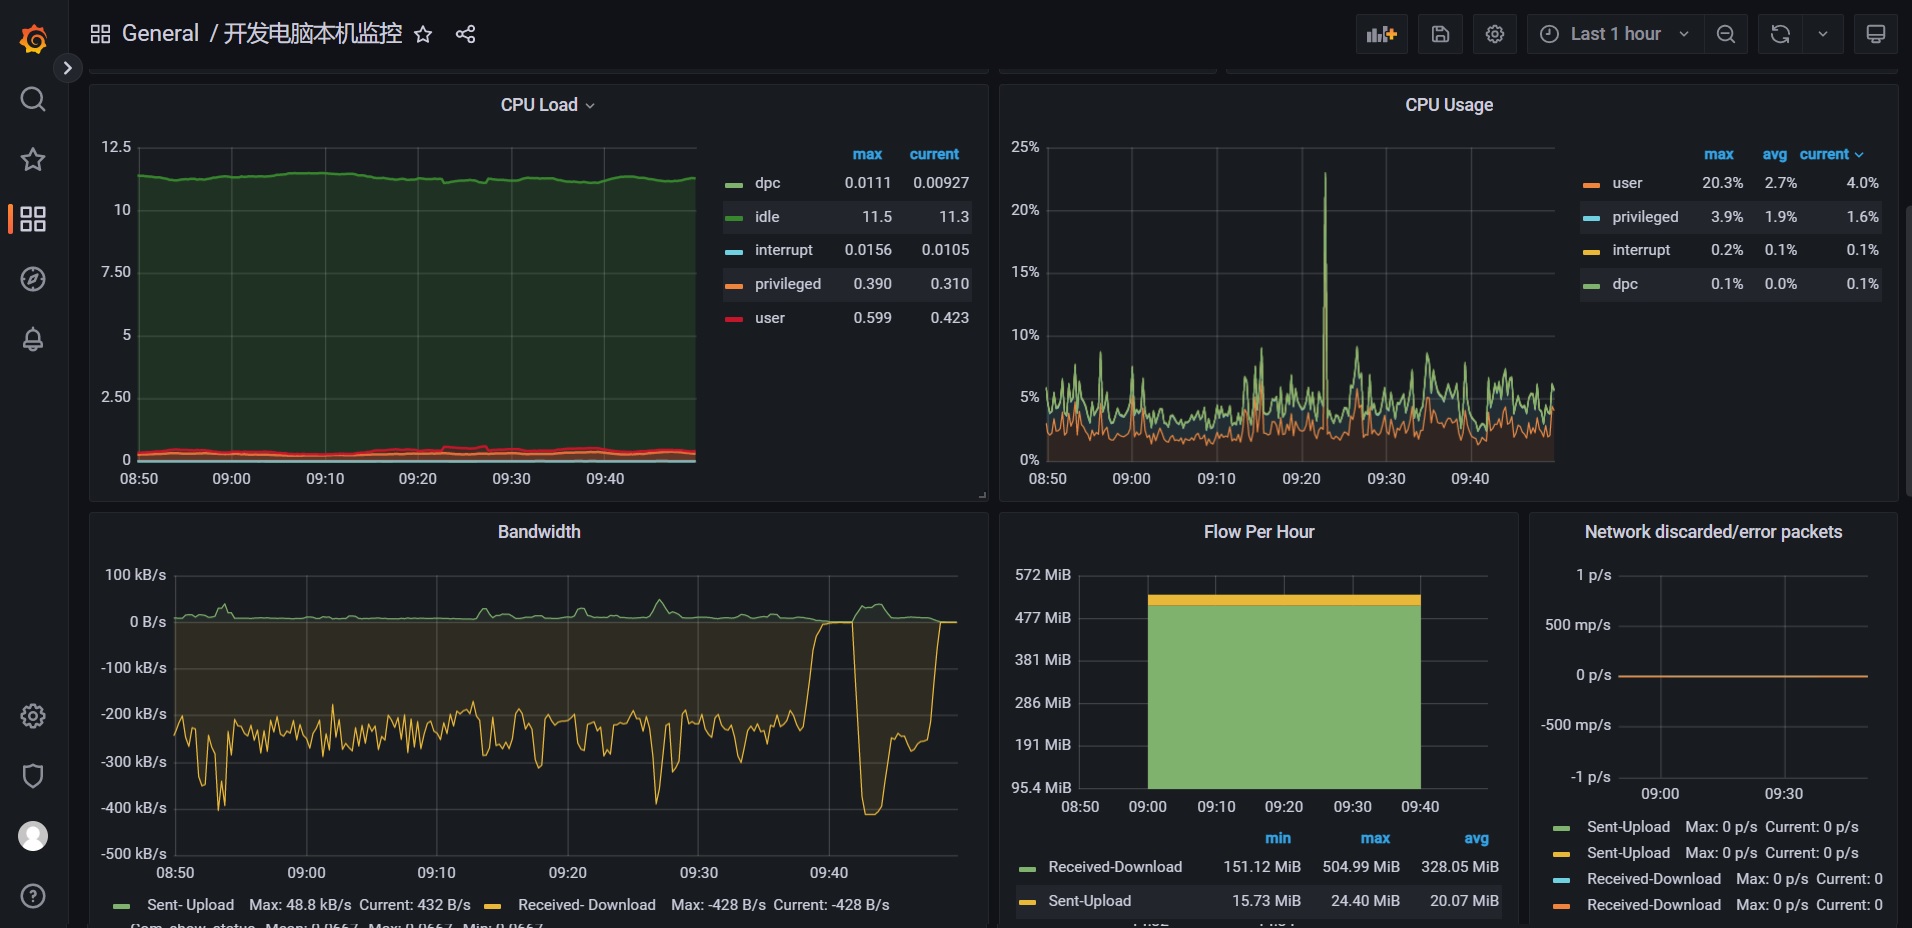The height and width of the screenshot is (928, 1912).
Task: Sort CPU Load legend by current column
Action: (x=934, y=154)
